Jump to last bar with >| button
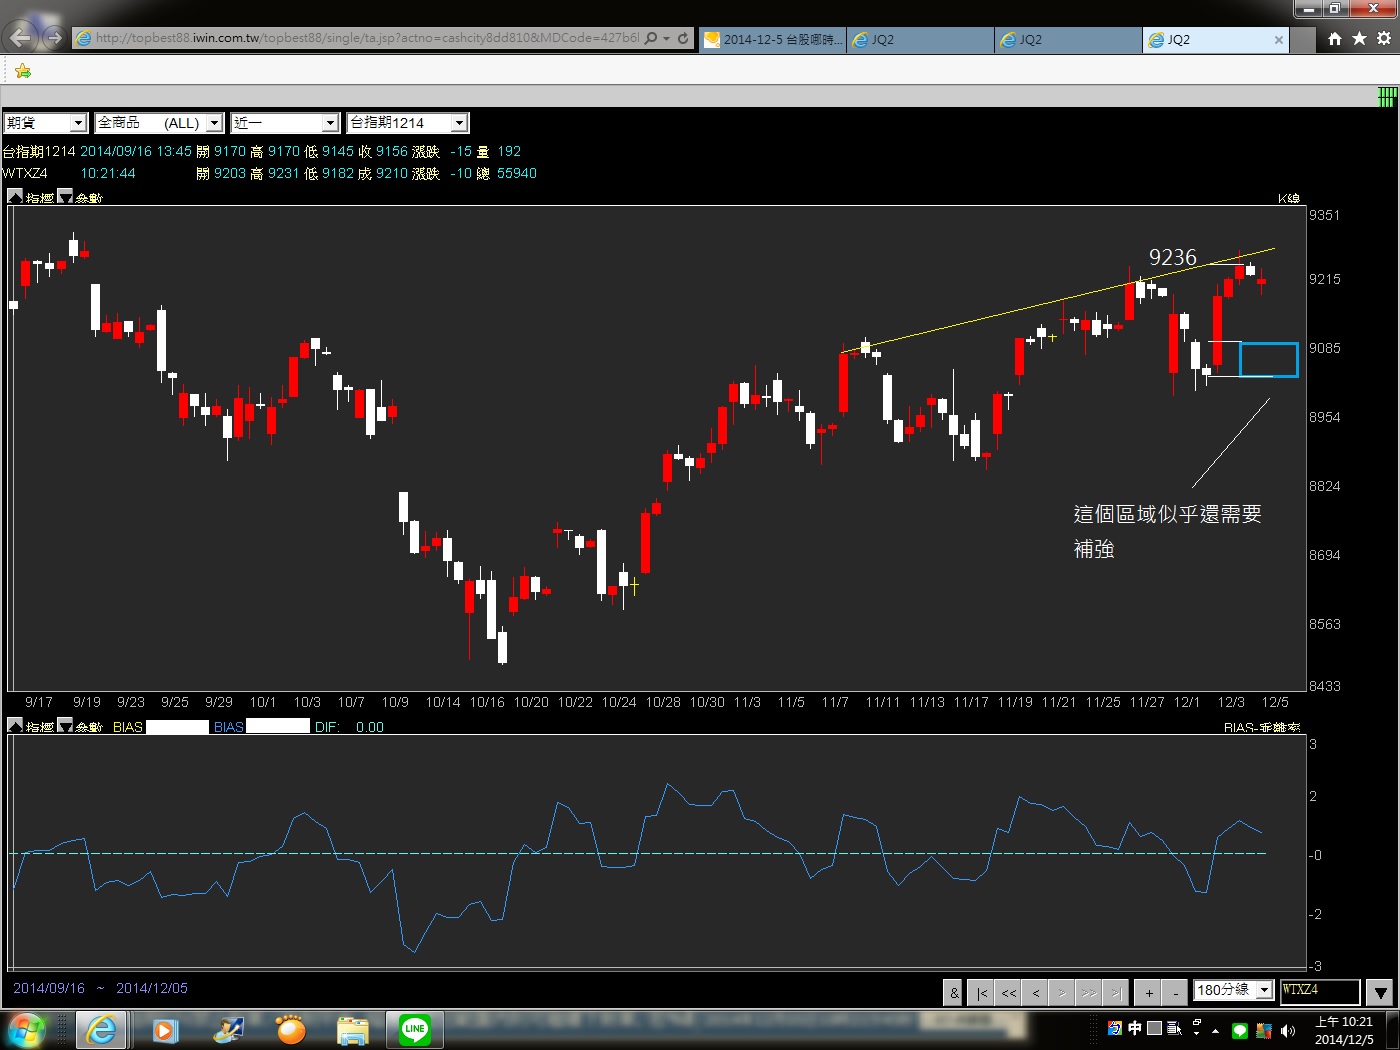1400x1050 pixels. tap(1116, 992)
